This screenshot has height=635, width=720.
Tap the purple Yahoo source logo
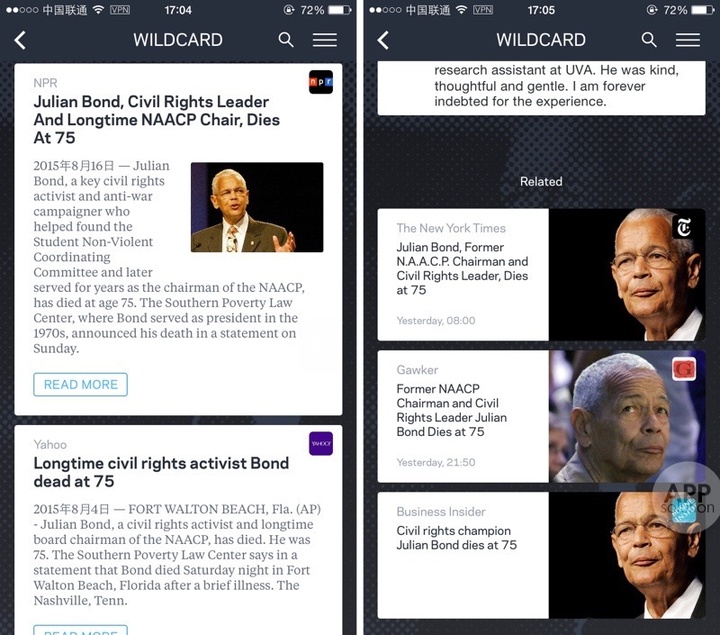point(321,444)
